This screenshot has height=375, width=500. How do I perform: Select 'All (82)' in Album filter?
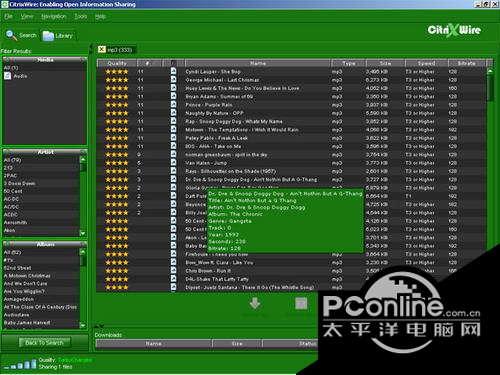(12, 252)
